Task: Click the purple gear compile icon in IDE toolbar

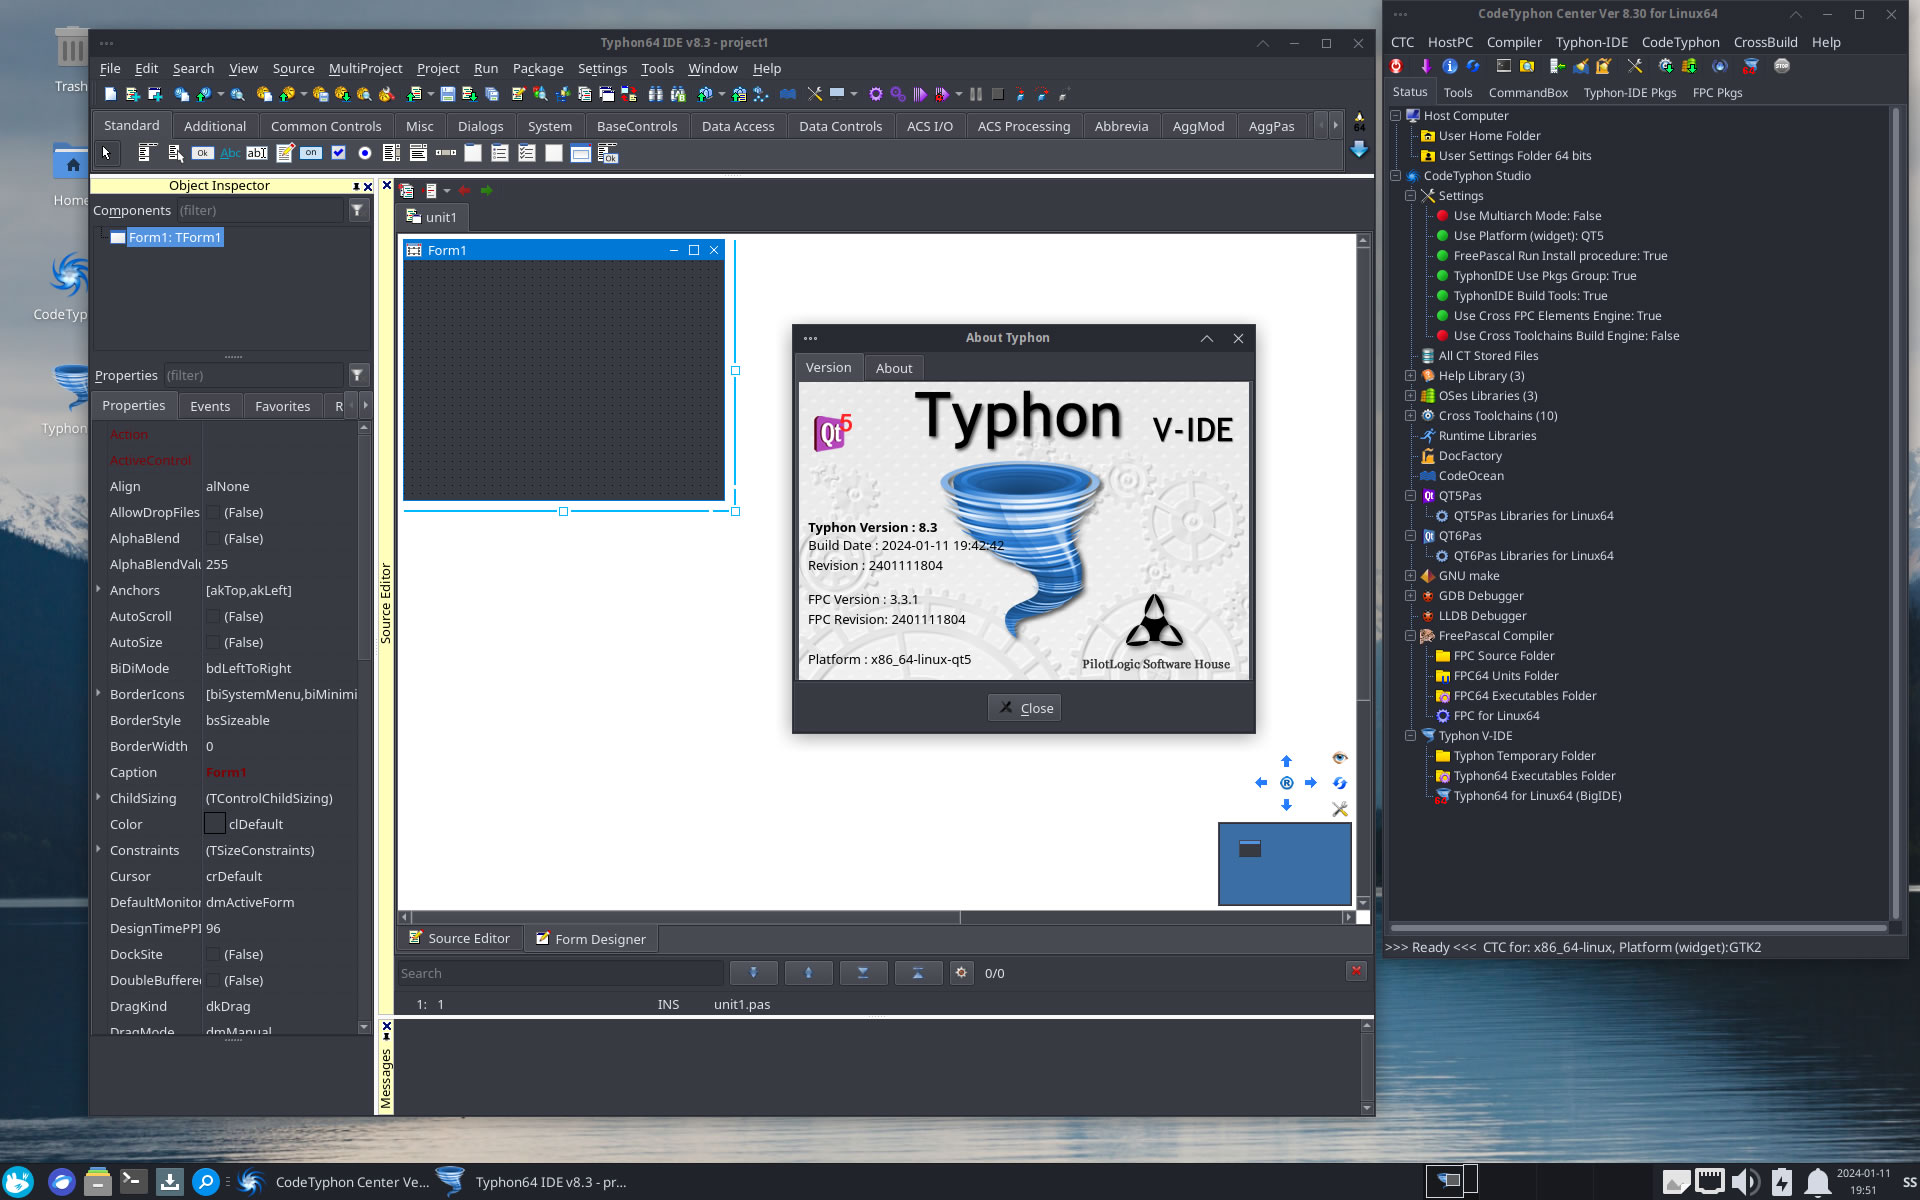Action: tap(876, 94)
